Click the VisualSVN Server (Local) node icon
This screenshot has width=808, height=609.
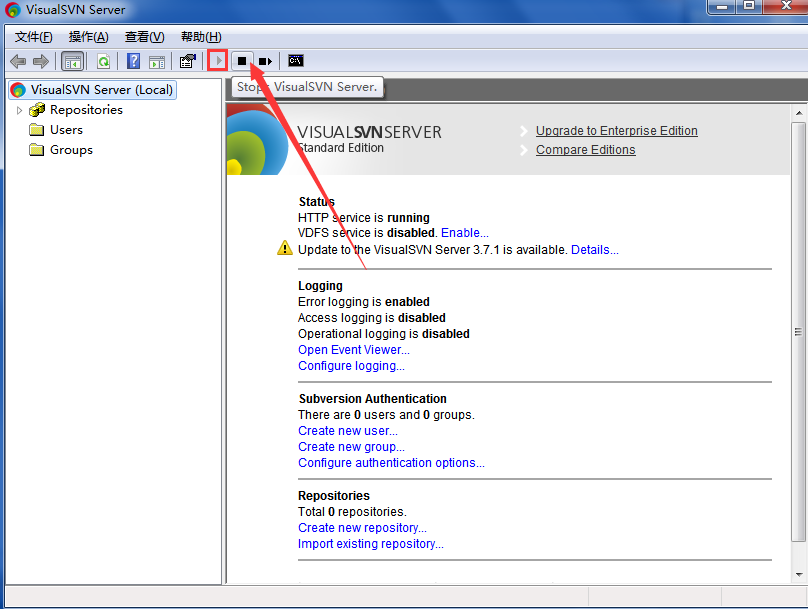click(x=18, y=90)
